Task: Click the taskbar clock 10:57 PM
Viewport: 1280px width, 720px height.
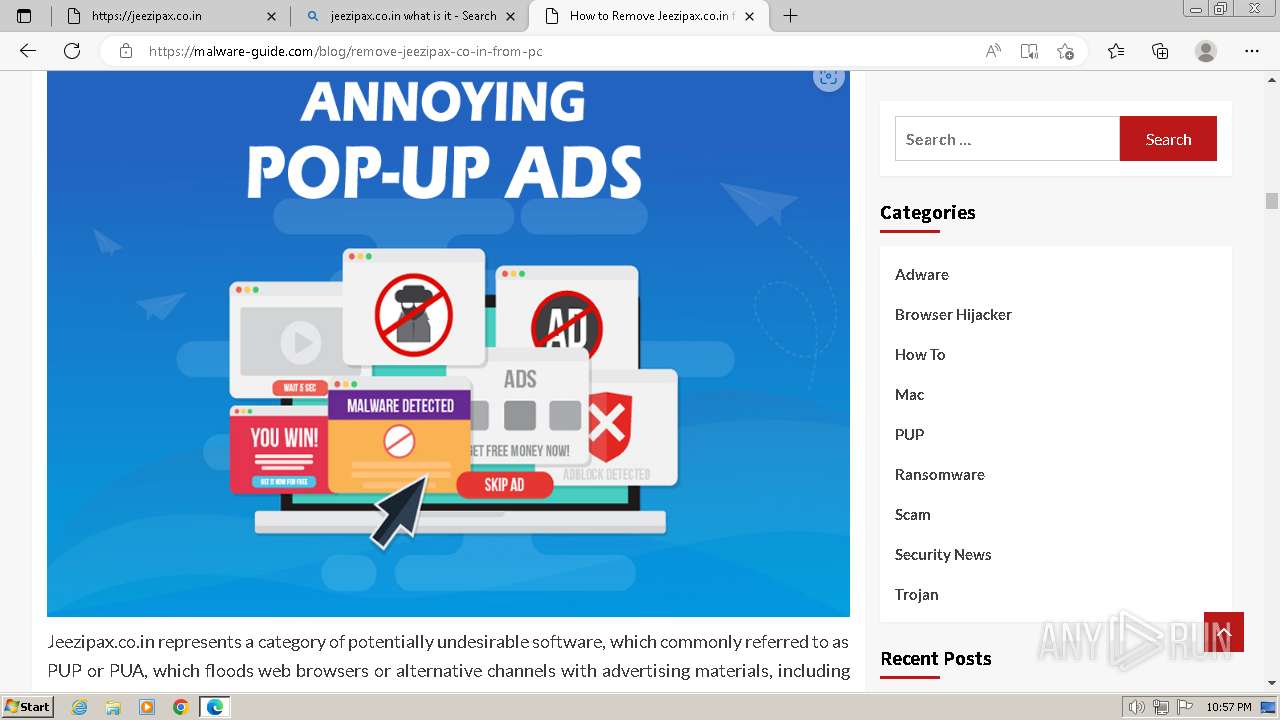Action: click(1228, 707)
